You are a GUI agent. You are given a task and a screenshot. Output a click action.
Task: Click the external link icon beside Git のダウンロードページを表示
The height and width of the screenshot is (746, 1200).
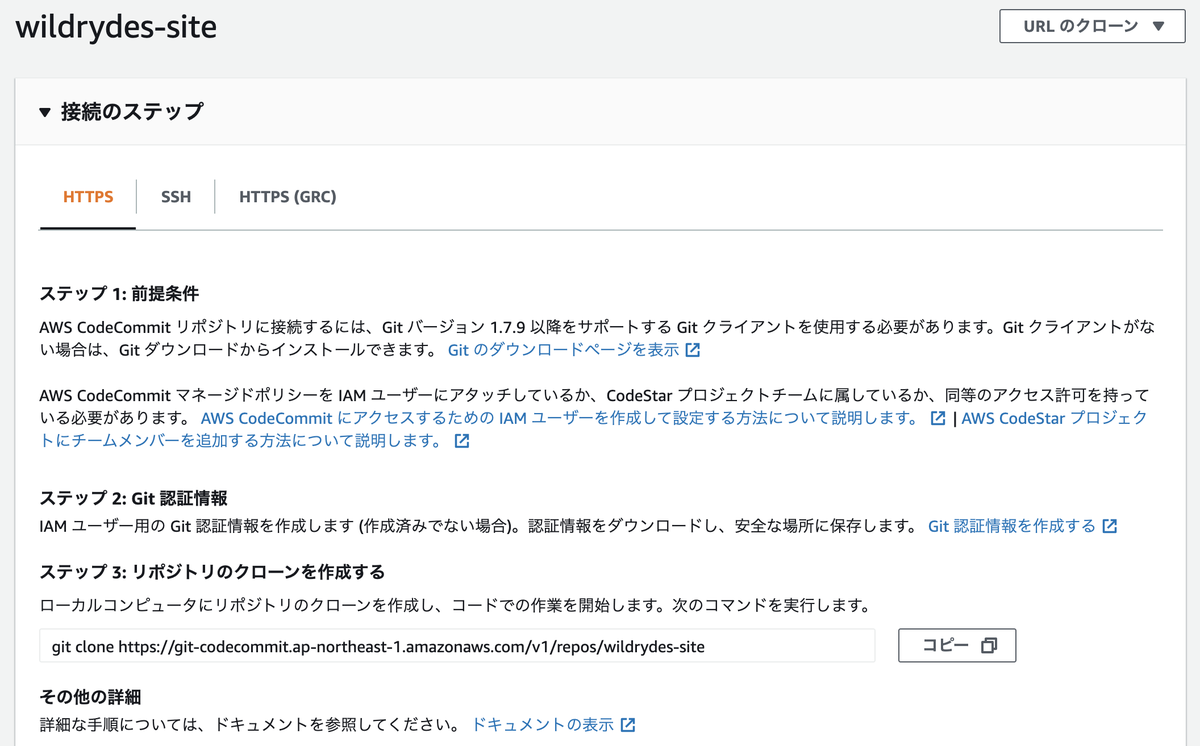694,350
